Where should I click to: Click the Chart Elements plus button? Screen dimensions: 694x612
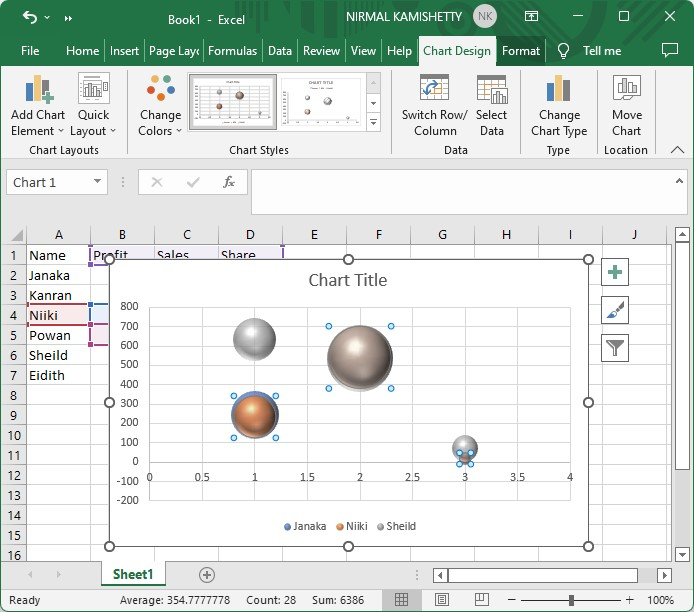pos(615,272)
